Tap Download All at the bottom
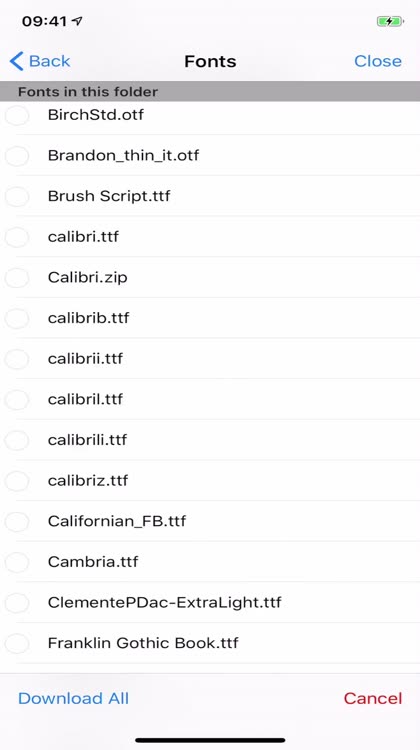This screenshot has height=750, width=420. coord(74,698)
